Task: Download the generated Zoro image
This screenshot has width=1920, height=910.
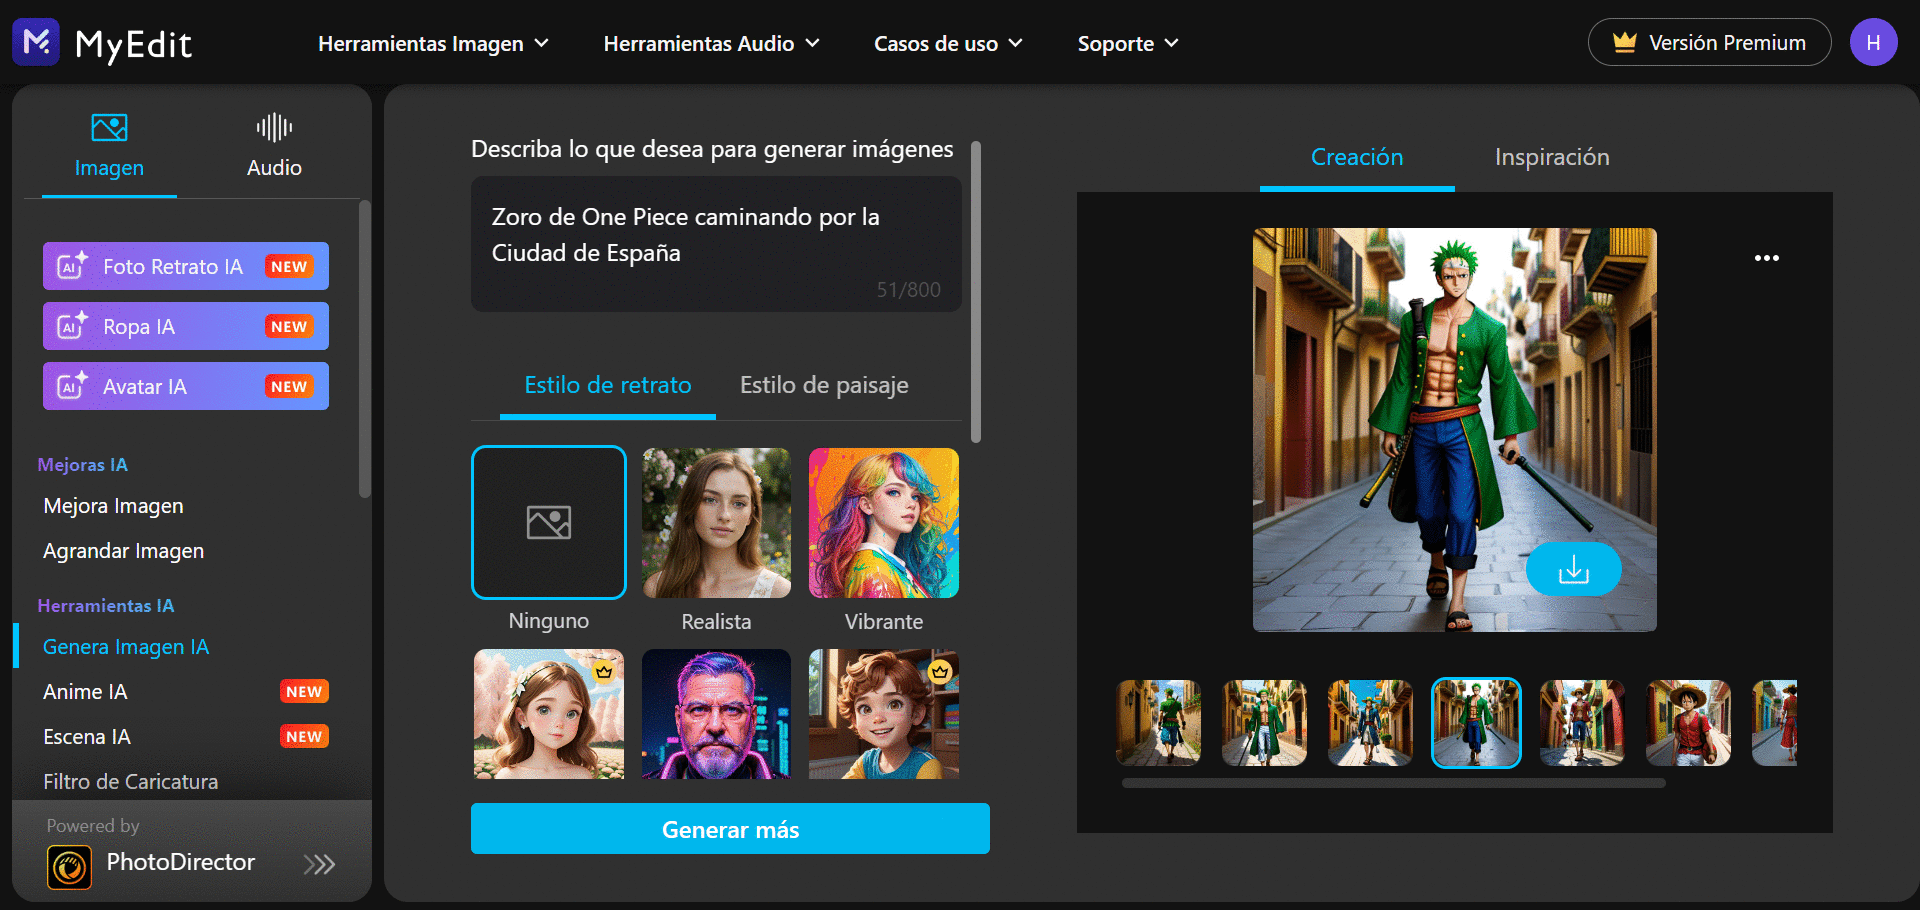Action: point(1573,568)
